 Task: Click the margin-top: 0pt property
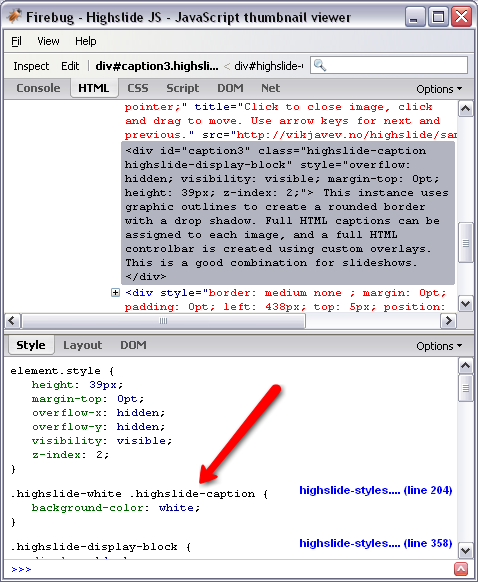(x=88, y=399)
